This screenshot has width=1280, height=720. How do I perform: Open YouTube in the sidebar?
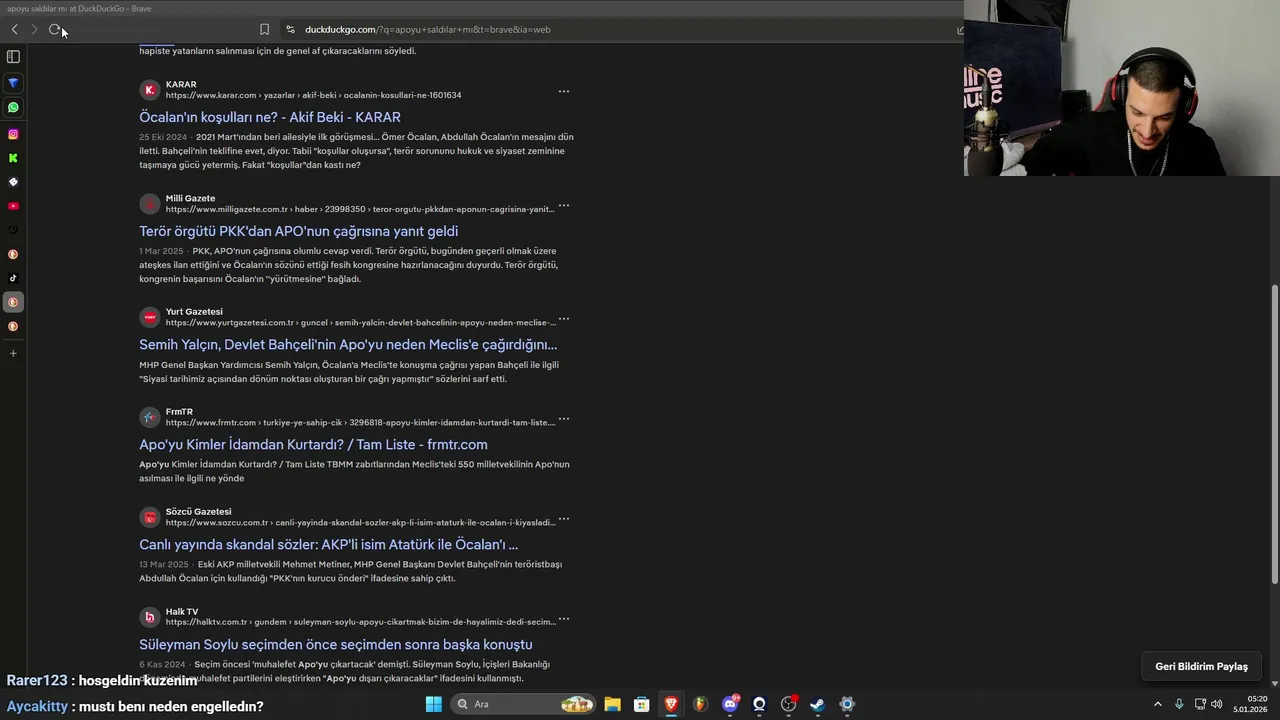13,206
